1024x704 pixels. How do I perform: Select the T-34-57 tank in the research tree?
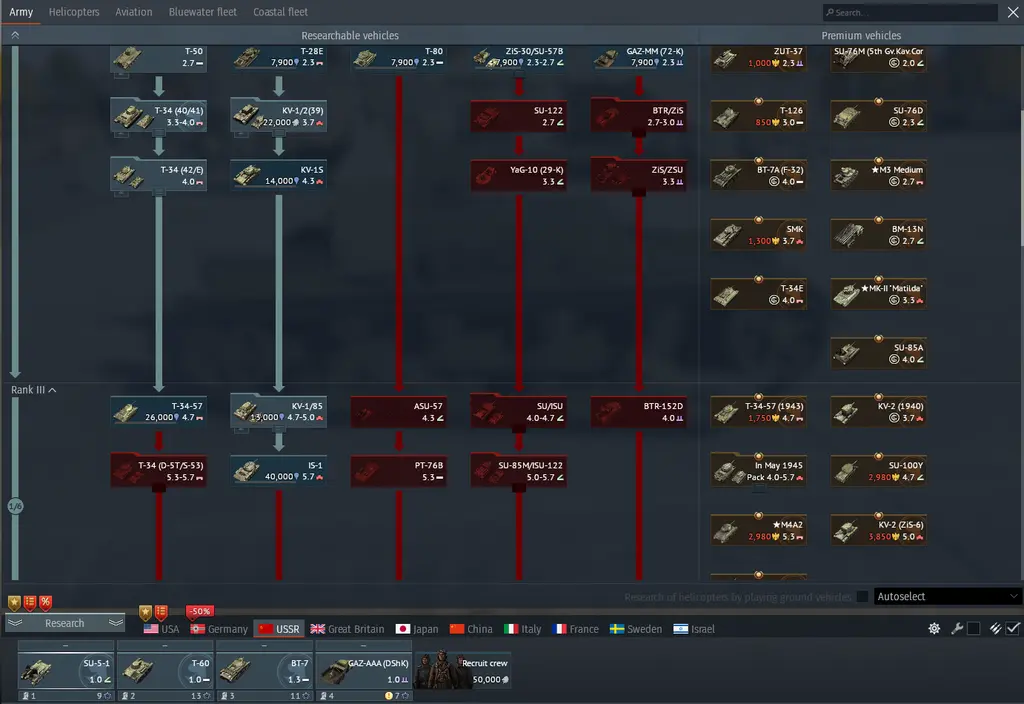coord(158,411)
